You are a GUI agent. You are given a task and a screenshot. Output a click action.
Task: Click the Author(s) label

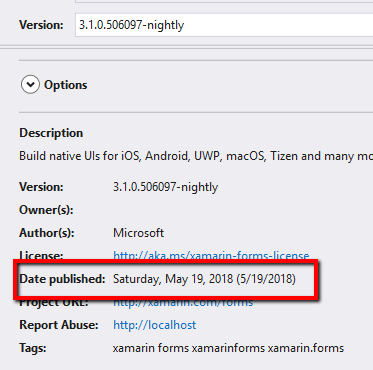47,233
